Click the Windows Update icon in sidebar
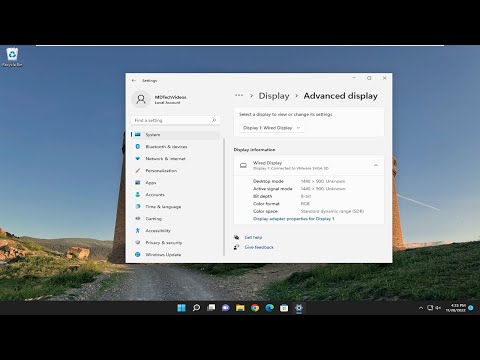Screen dimensions: 480x360 [138, 255]
